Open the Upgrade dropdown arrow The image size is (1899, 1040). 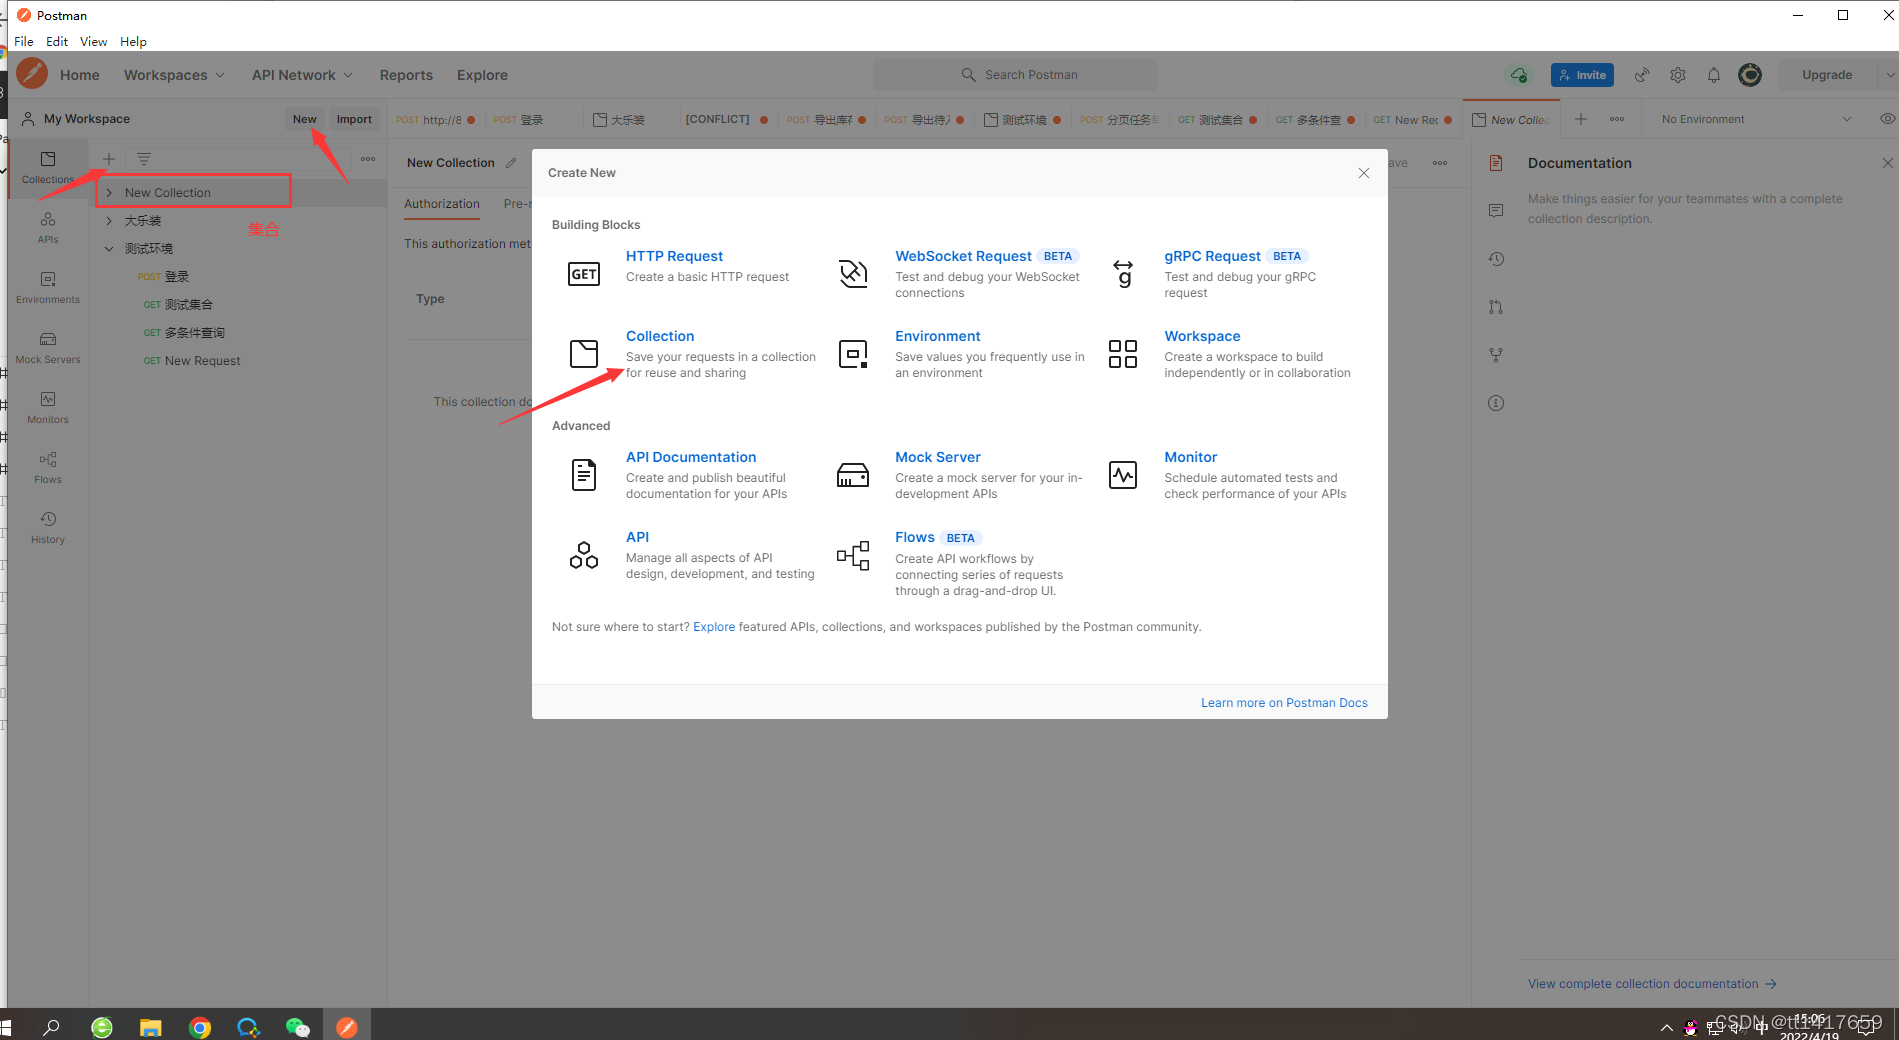pos(1889,75)
